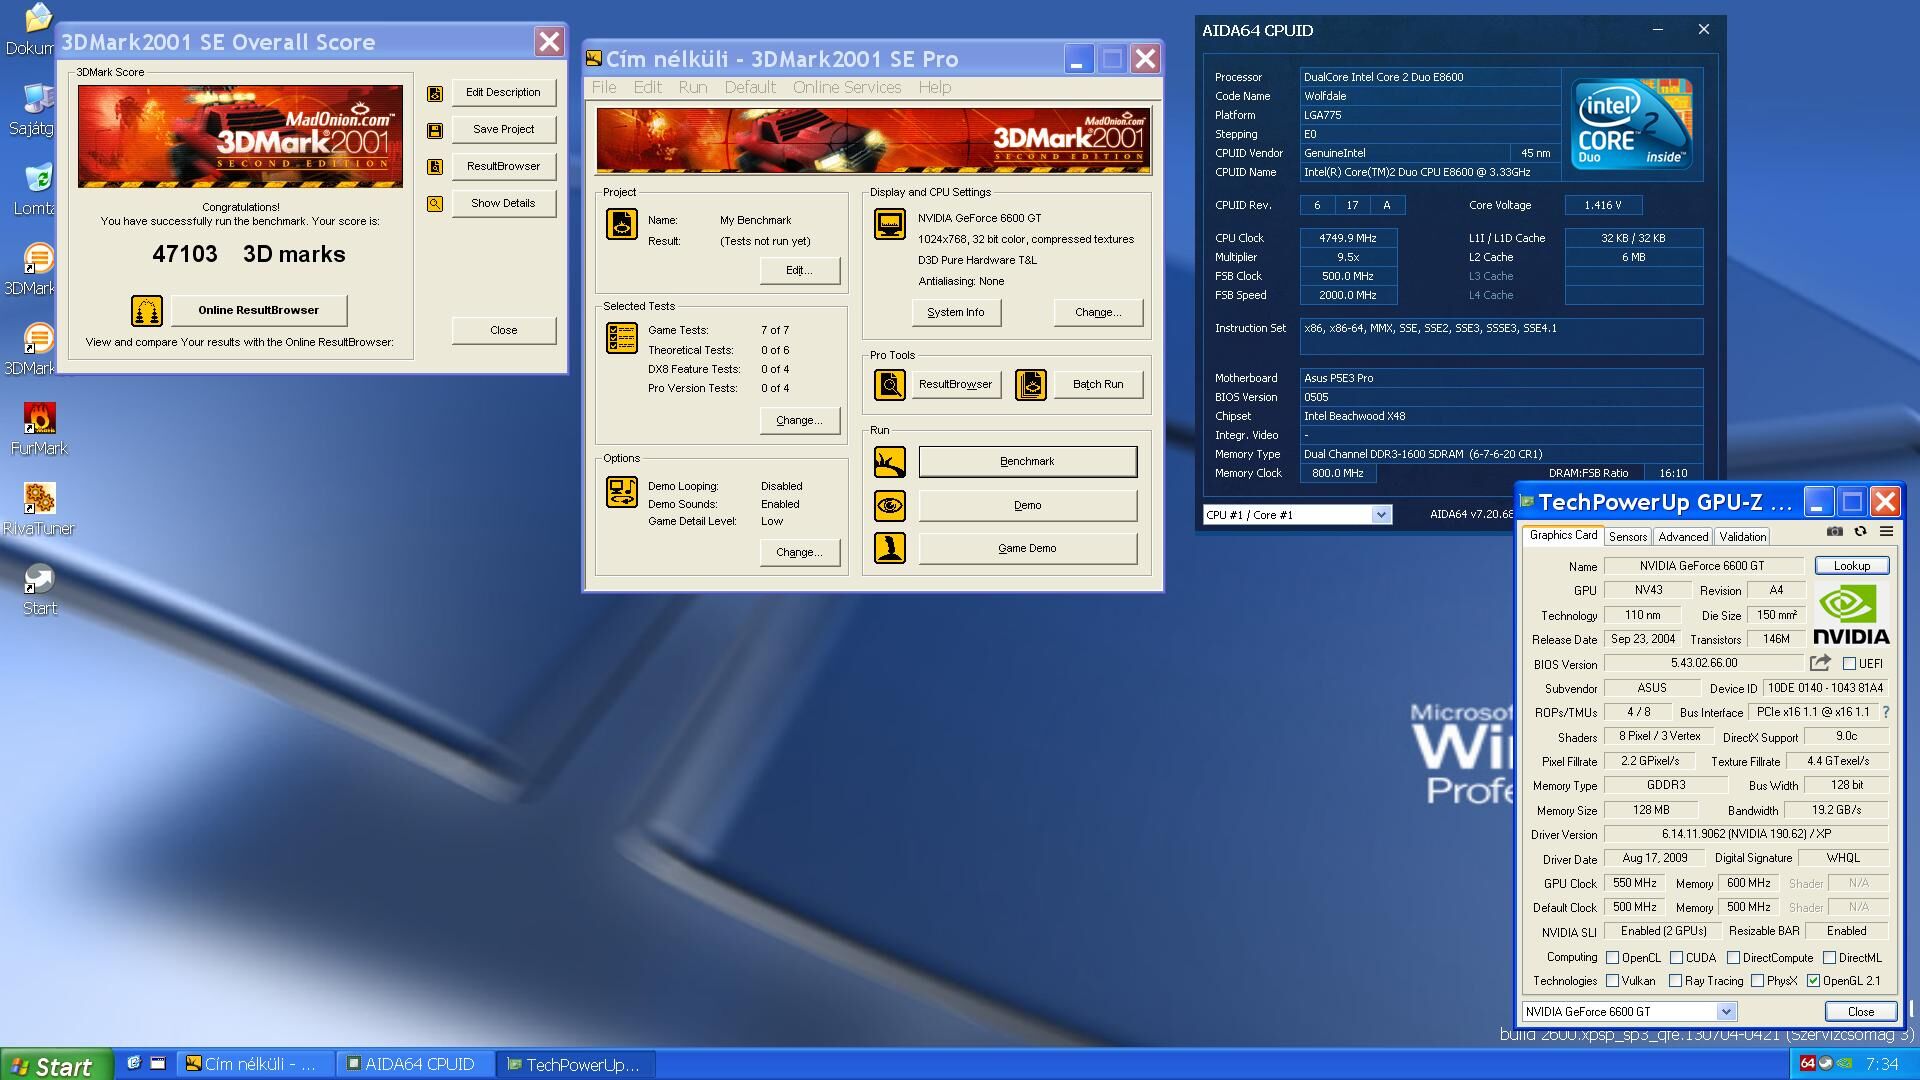Click Change... button in Options section

(x=799, y=553)
